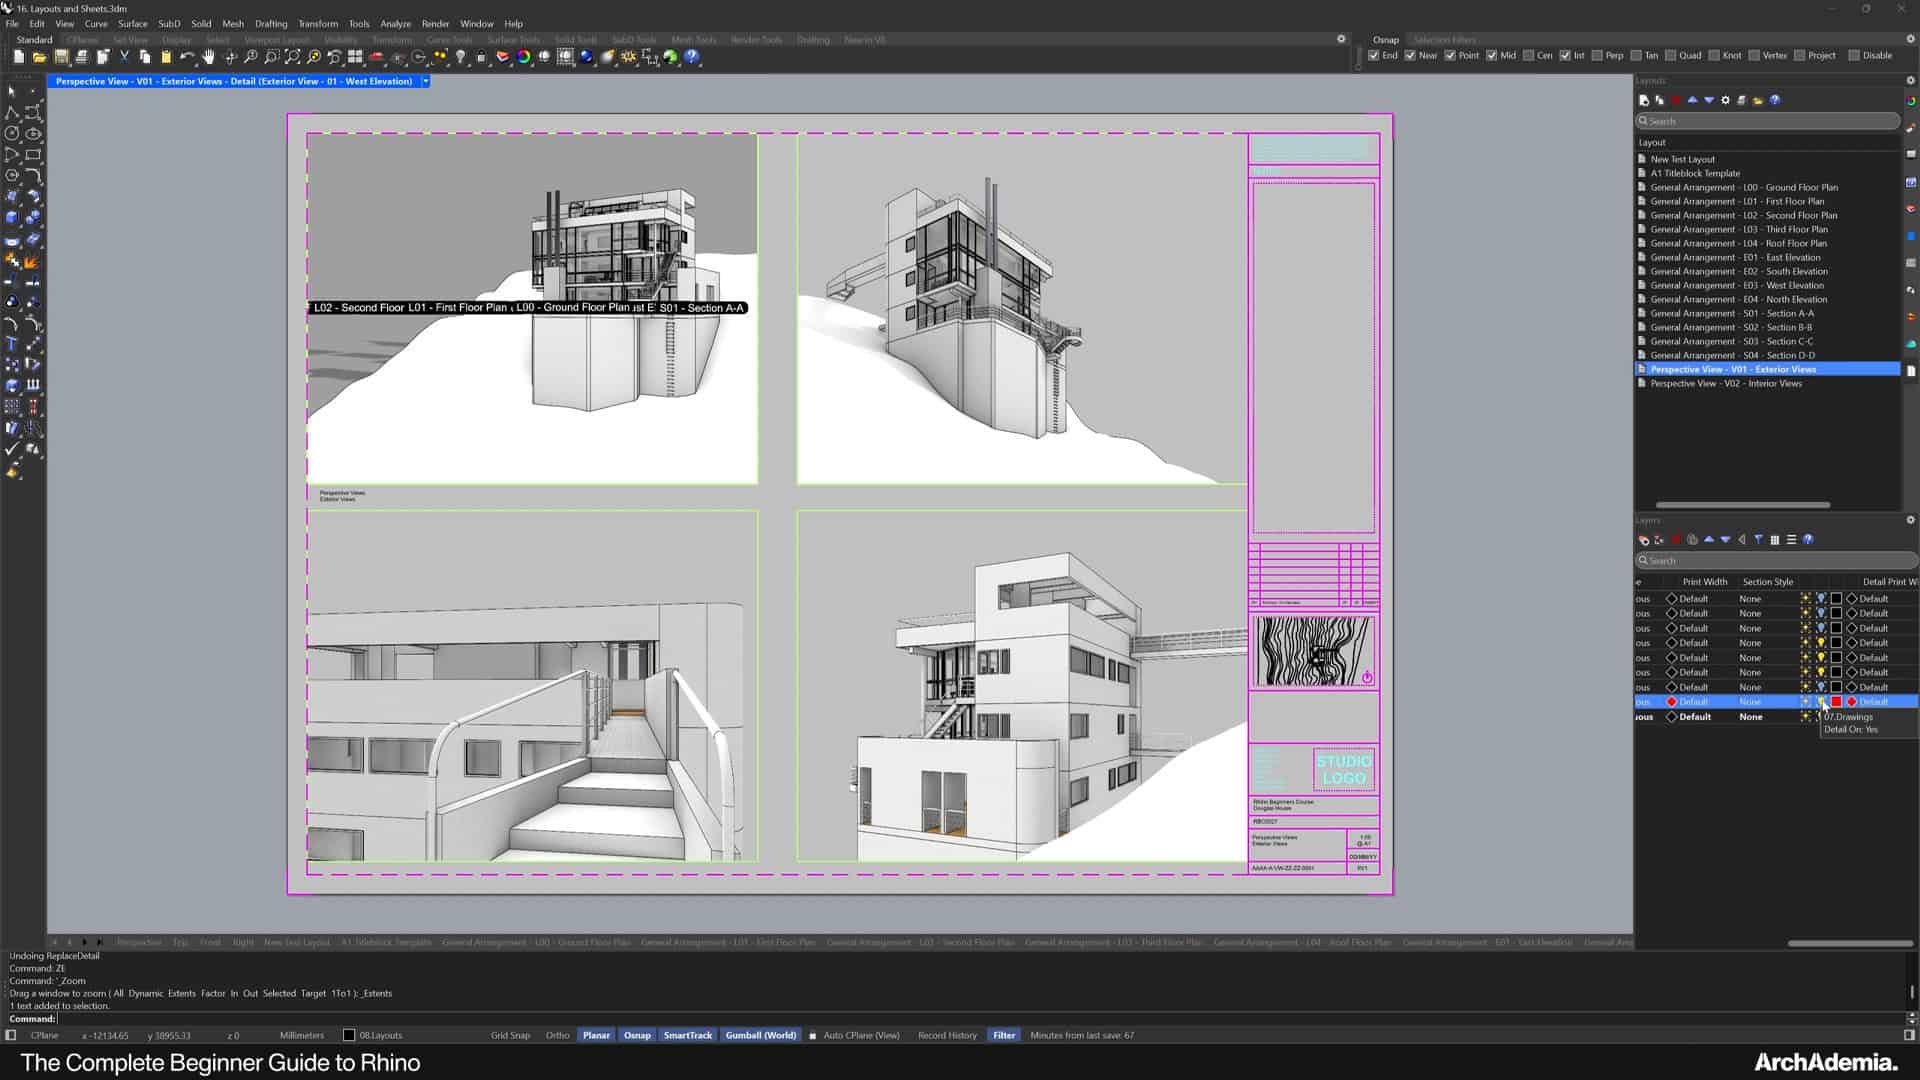Click the Layouts panel search field
1920x1080 pixels.
tap(1767, 121)
